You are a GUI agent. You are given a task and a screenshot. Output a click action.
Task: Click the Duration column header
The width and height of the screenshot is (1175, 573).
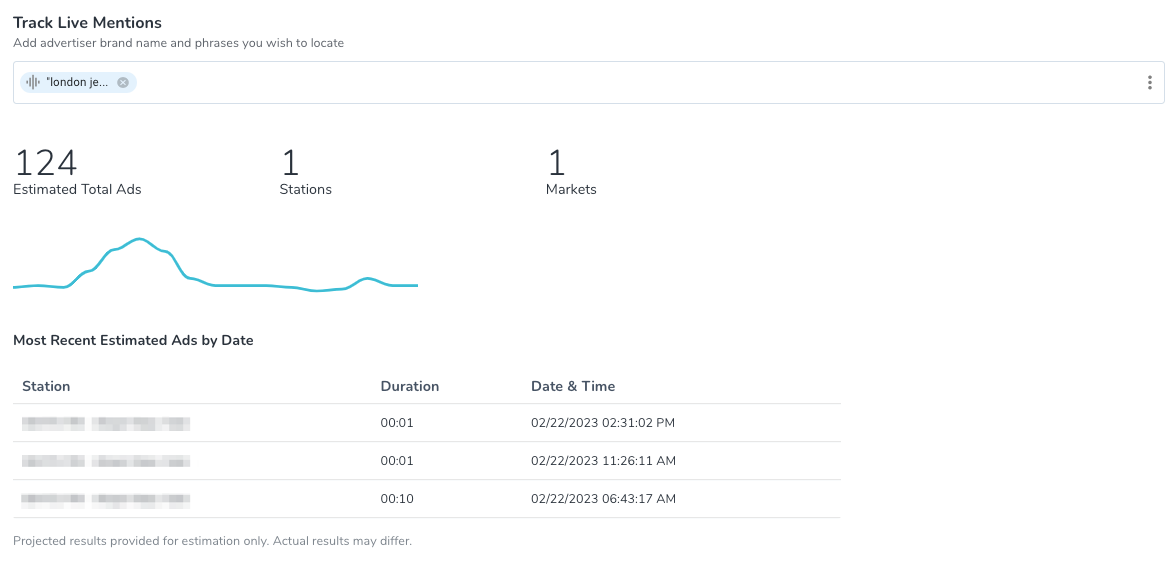coord(409,386)
